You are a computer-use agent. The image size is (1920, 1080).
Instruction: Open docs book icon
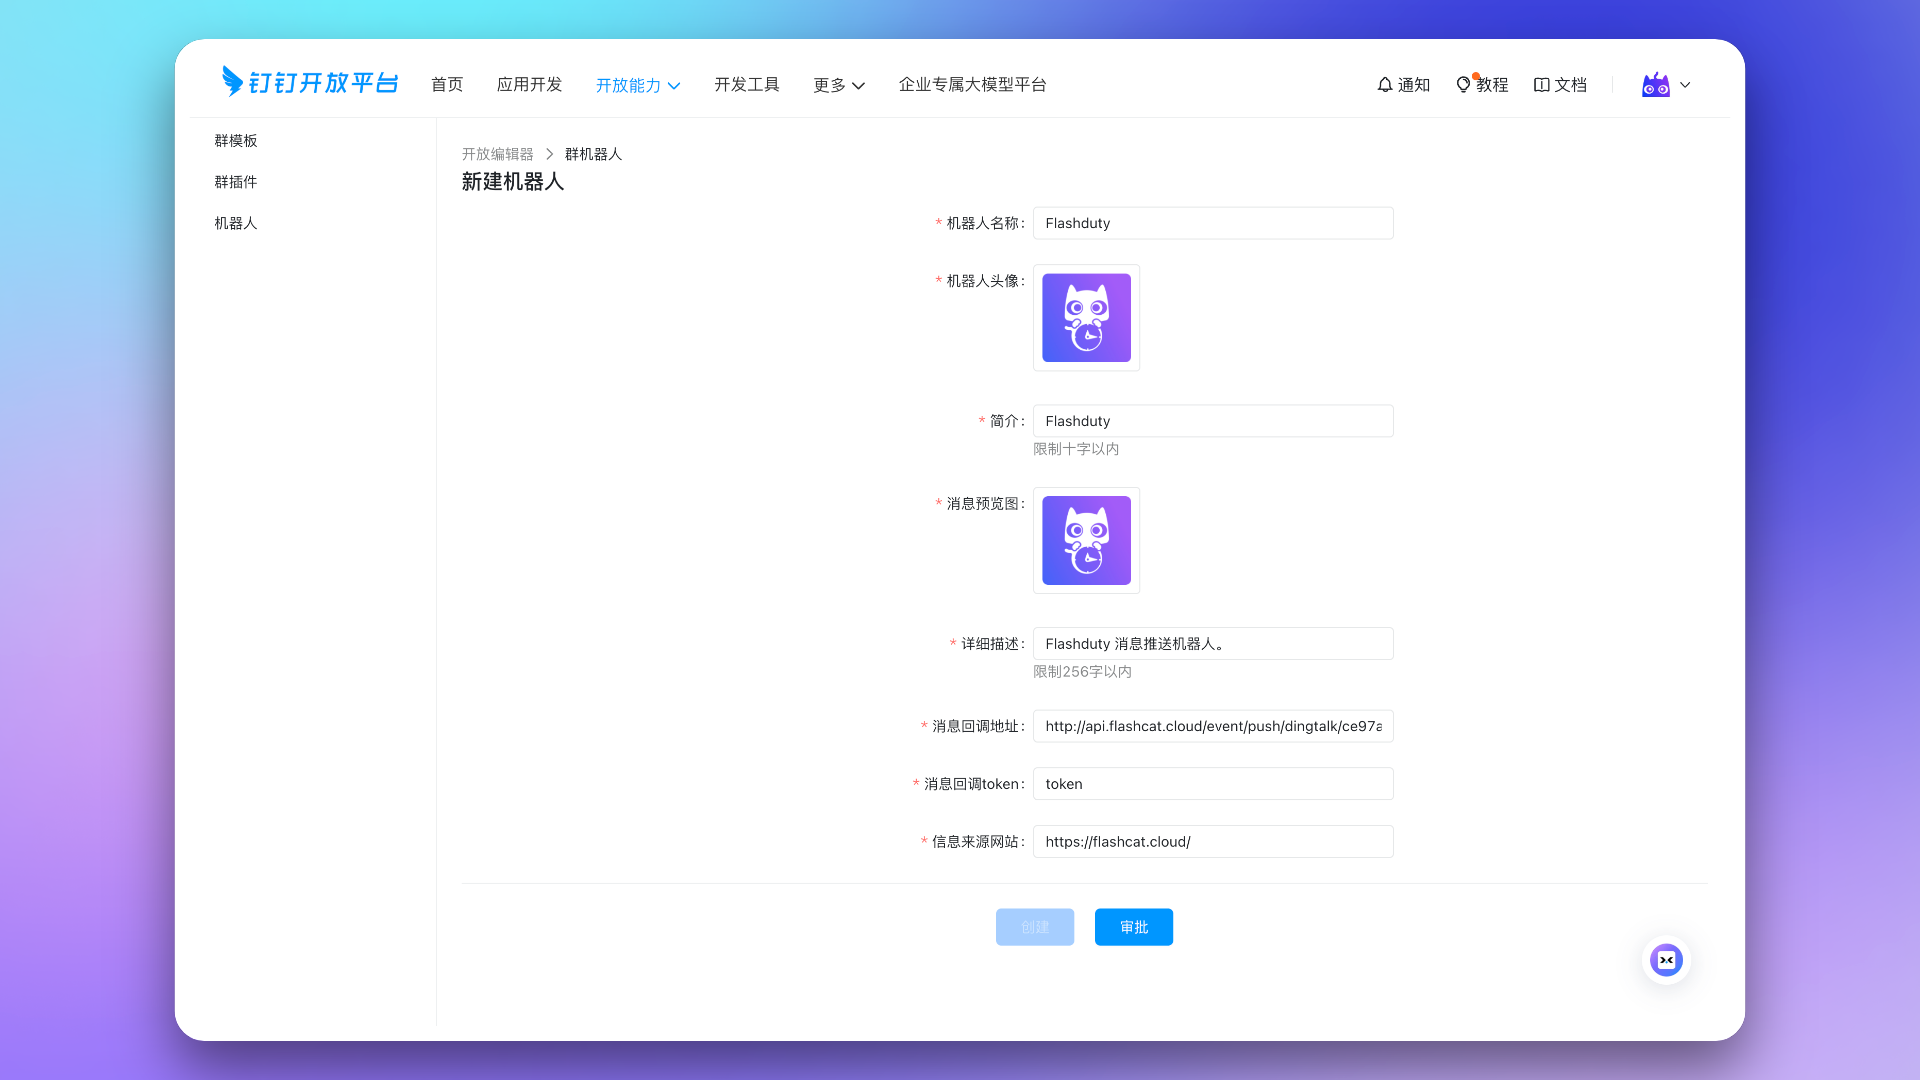[x=1541, y=85]
